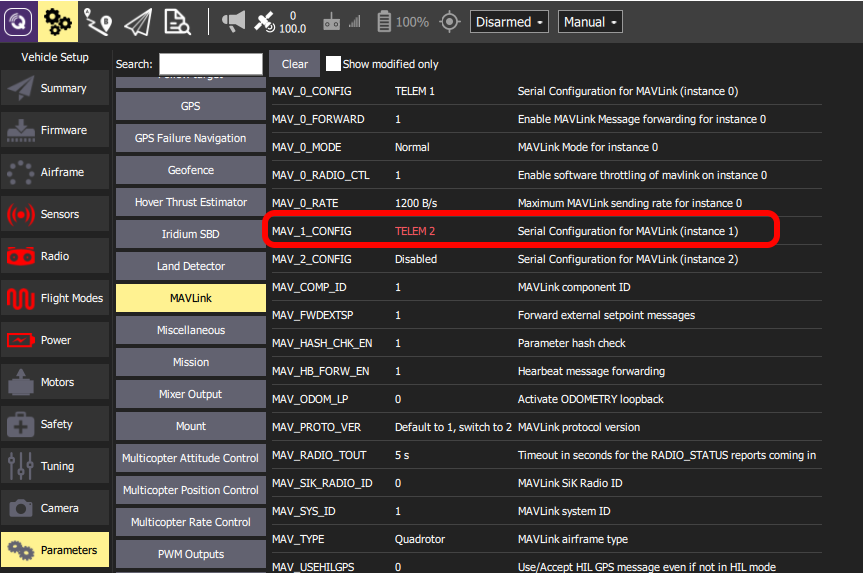This screenshot has width=863, height=573.
Task: Open the Plan view waypoint icon
Action: [97, 21]
